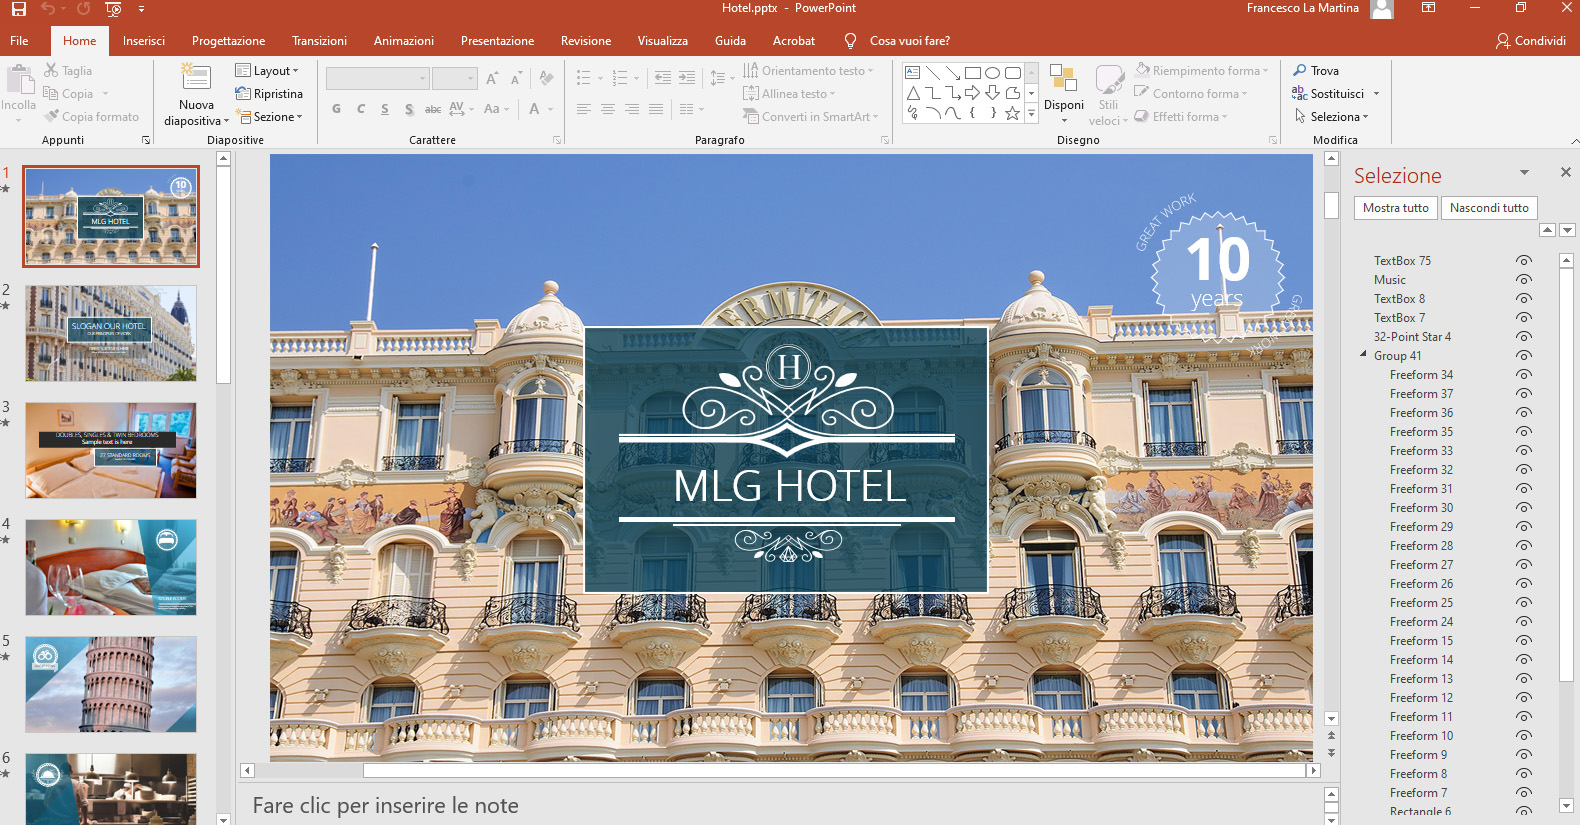Click the Trova search icon
This screenshot has width=1580, height=825.
[x=1300, y=70]
